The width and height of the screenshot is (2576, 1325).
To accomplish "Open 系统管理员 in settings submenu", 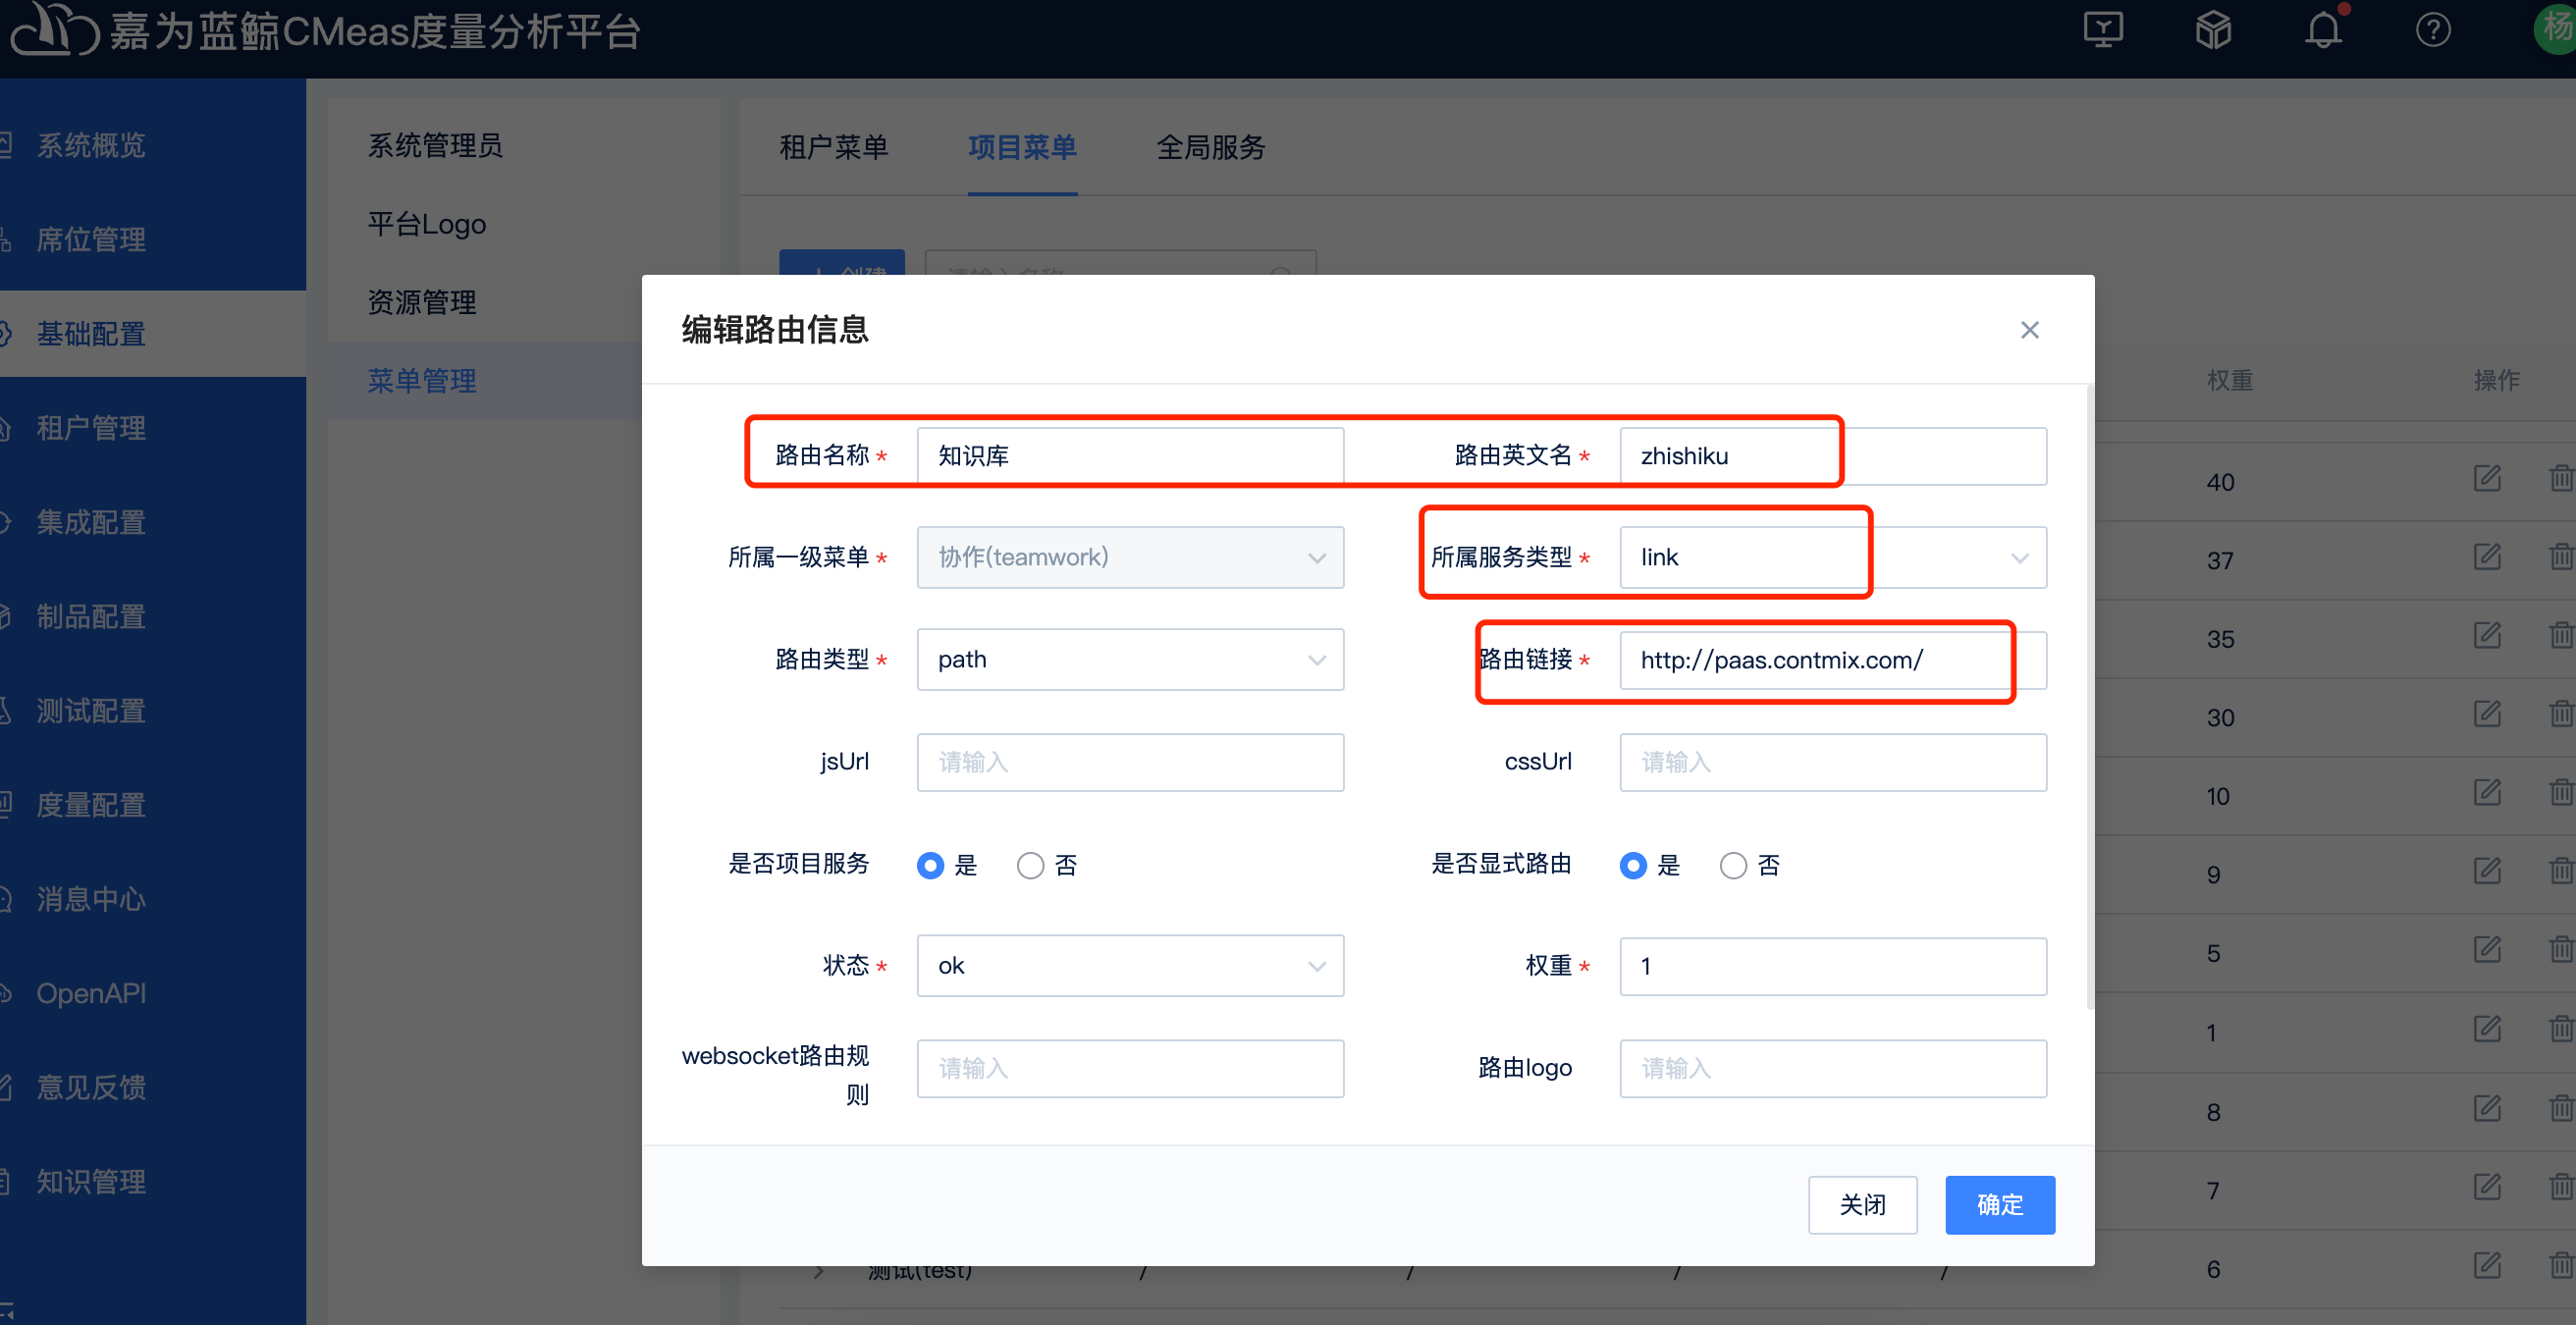I will click(x=435, y=146).
